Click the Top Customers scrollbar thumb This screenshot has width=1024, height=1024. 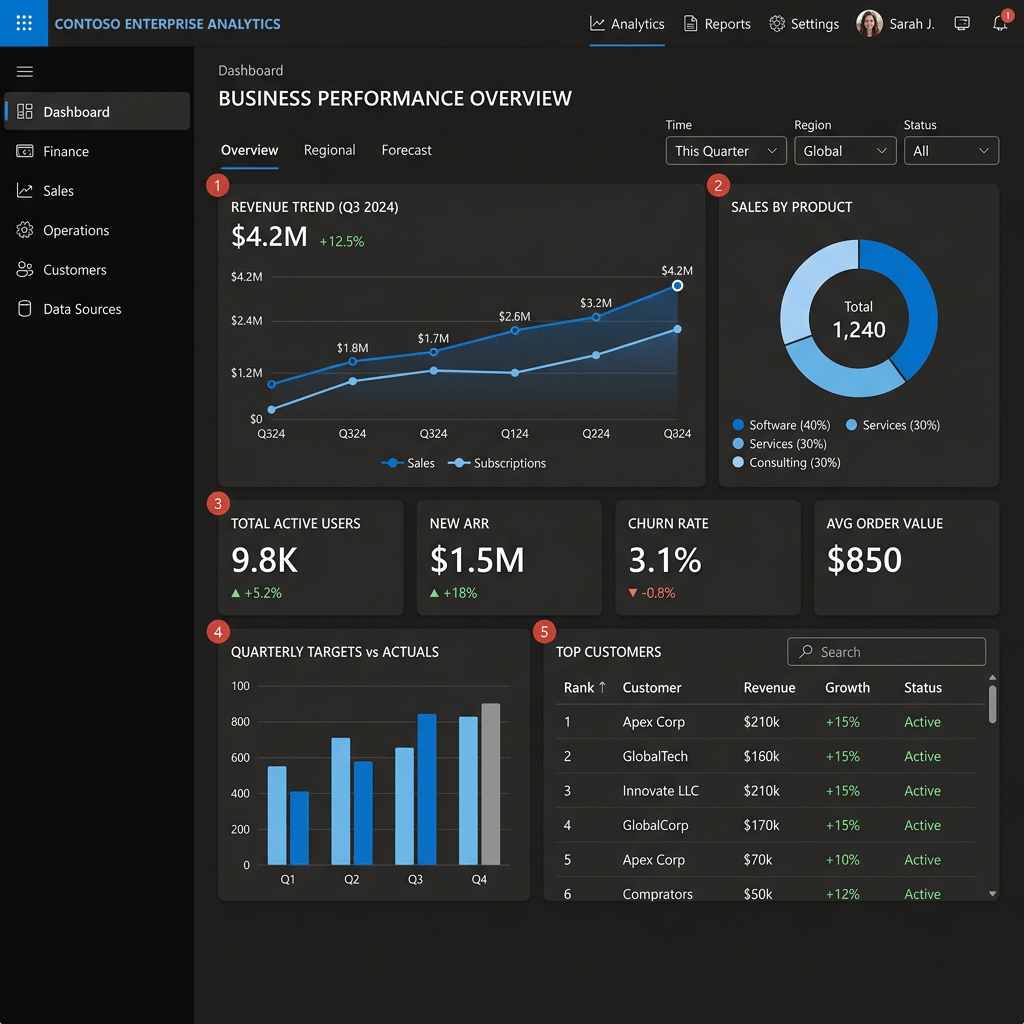[x=992, y=704]
